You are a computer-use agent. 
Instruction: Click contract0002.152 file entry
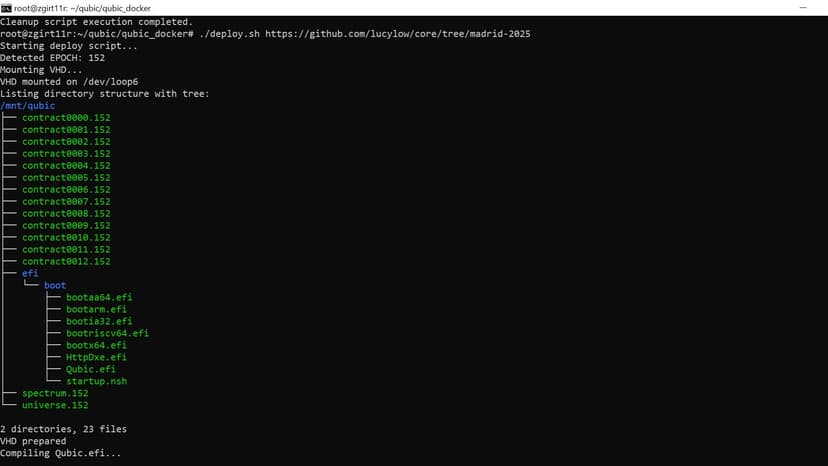coord(66,142)
